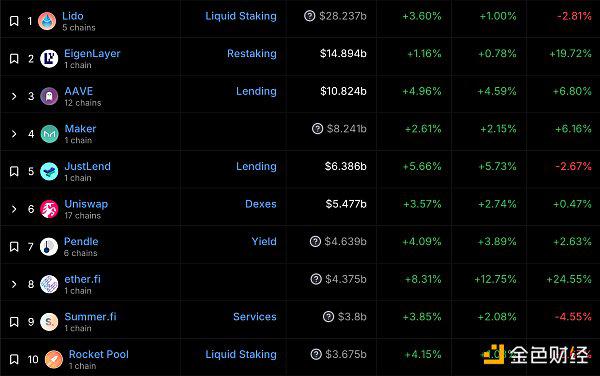The image size is (600, 376).
Task: Open the Pendle protocol page
Action: coord(81,241)
